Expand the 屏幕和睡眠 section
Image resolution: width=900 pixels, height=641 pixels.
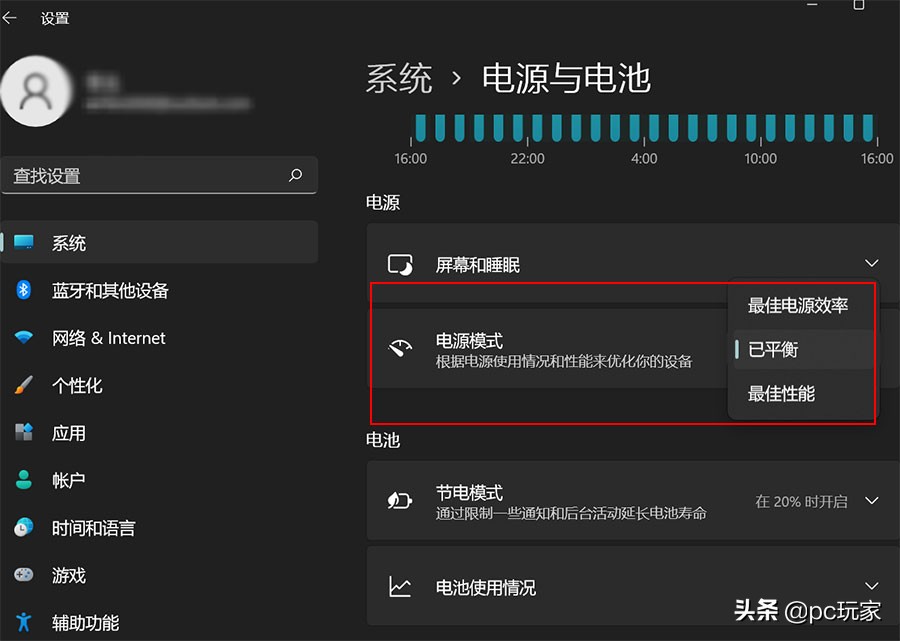click(872, 263)
